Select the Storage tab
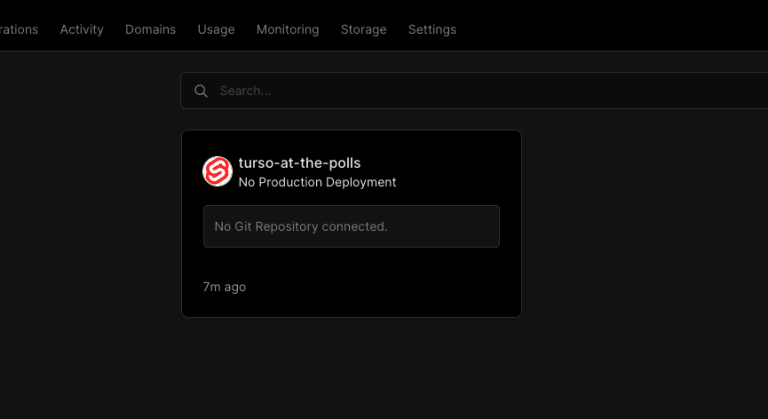This screenshot has width=768, height=419. (x=363, y=29)
